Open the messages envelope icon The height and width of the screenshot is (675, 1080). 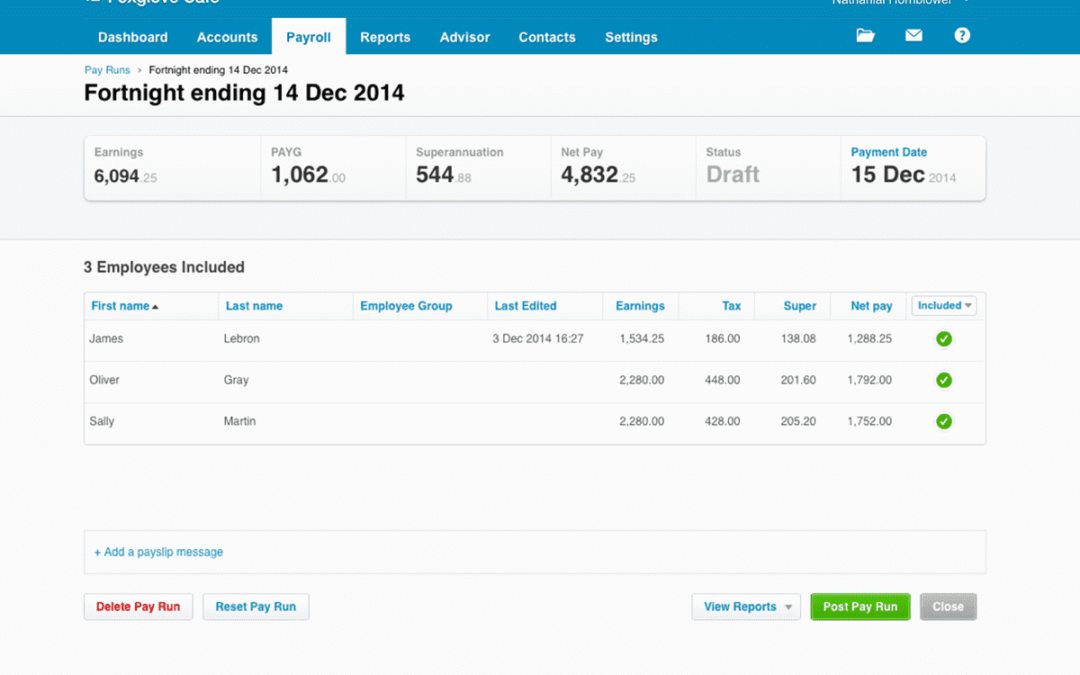click(x=914, y=36)
